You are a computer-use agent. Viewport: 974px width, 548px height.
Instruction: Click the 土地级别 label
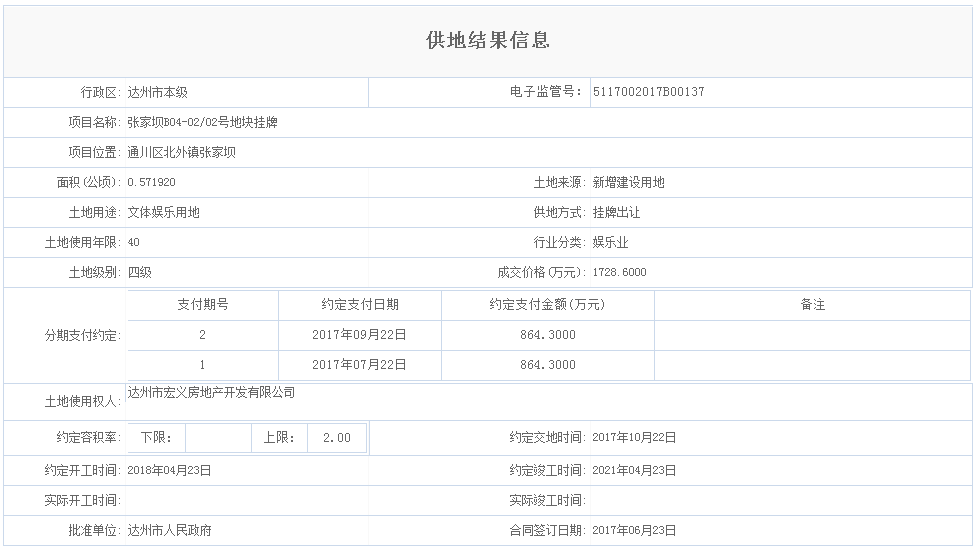pos(95,272)
